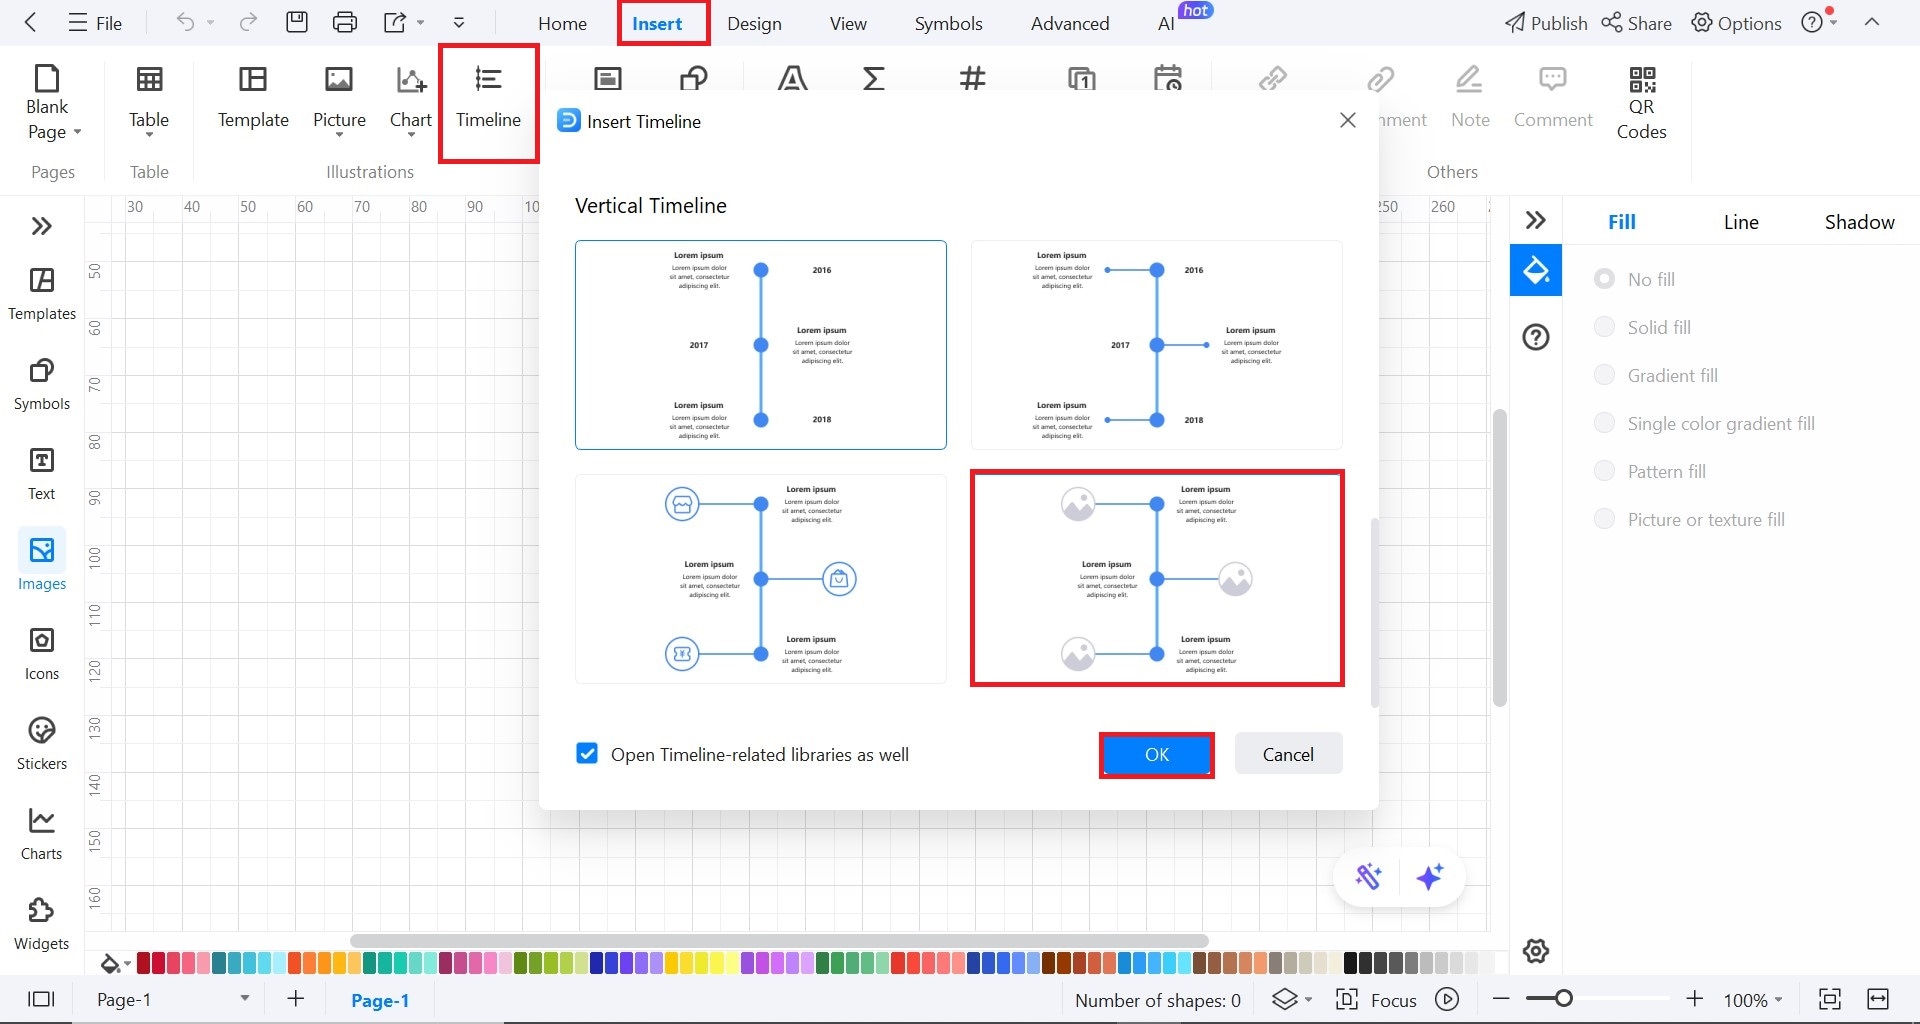Open the Text sidebar panel
Screen dimensions: 1920x1024
click(42, 474)
